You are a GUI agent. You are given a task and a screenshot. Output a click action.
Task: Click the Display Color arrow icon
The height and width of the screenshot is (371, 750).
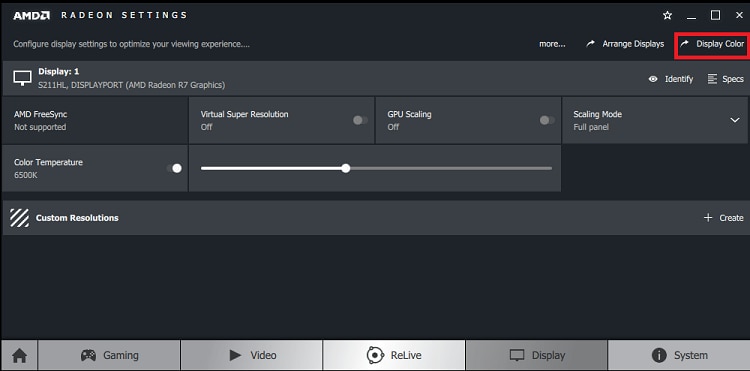click(x=684, y=44)
